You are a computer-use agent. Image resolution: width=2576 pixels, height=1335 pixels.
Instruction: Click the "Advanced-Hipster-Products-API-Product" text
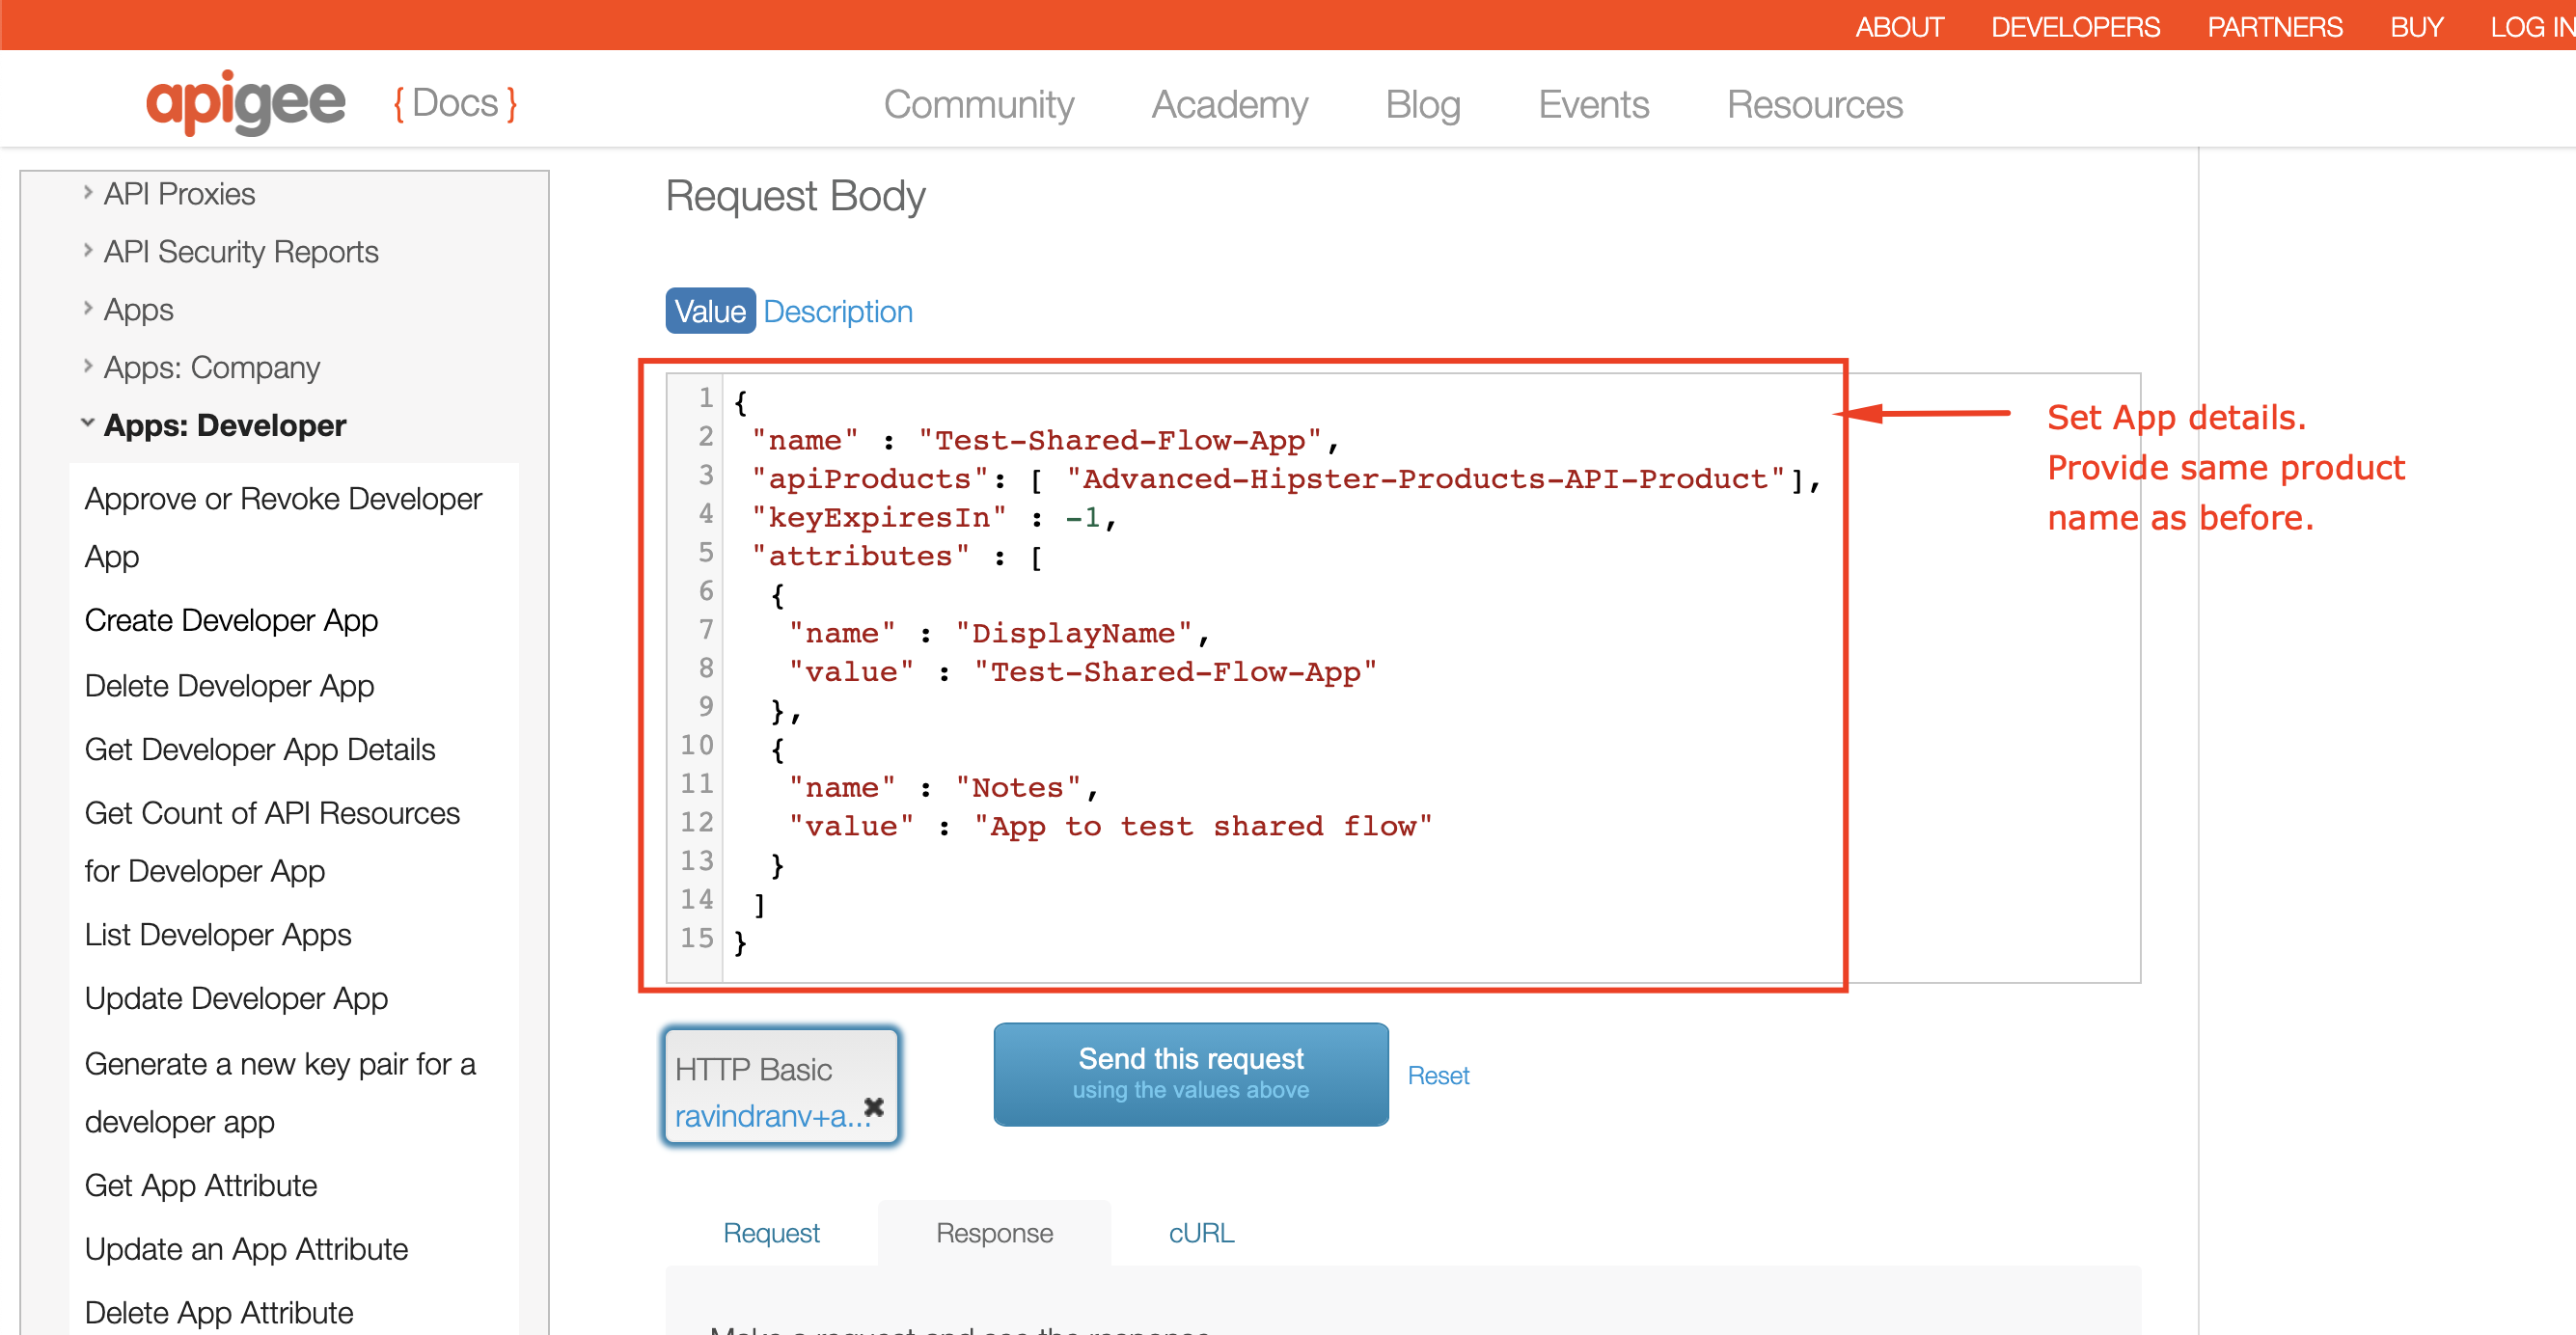tap(1425, 479)
